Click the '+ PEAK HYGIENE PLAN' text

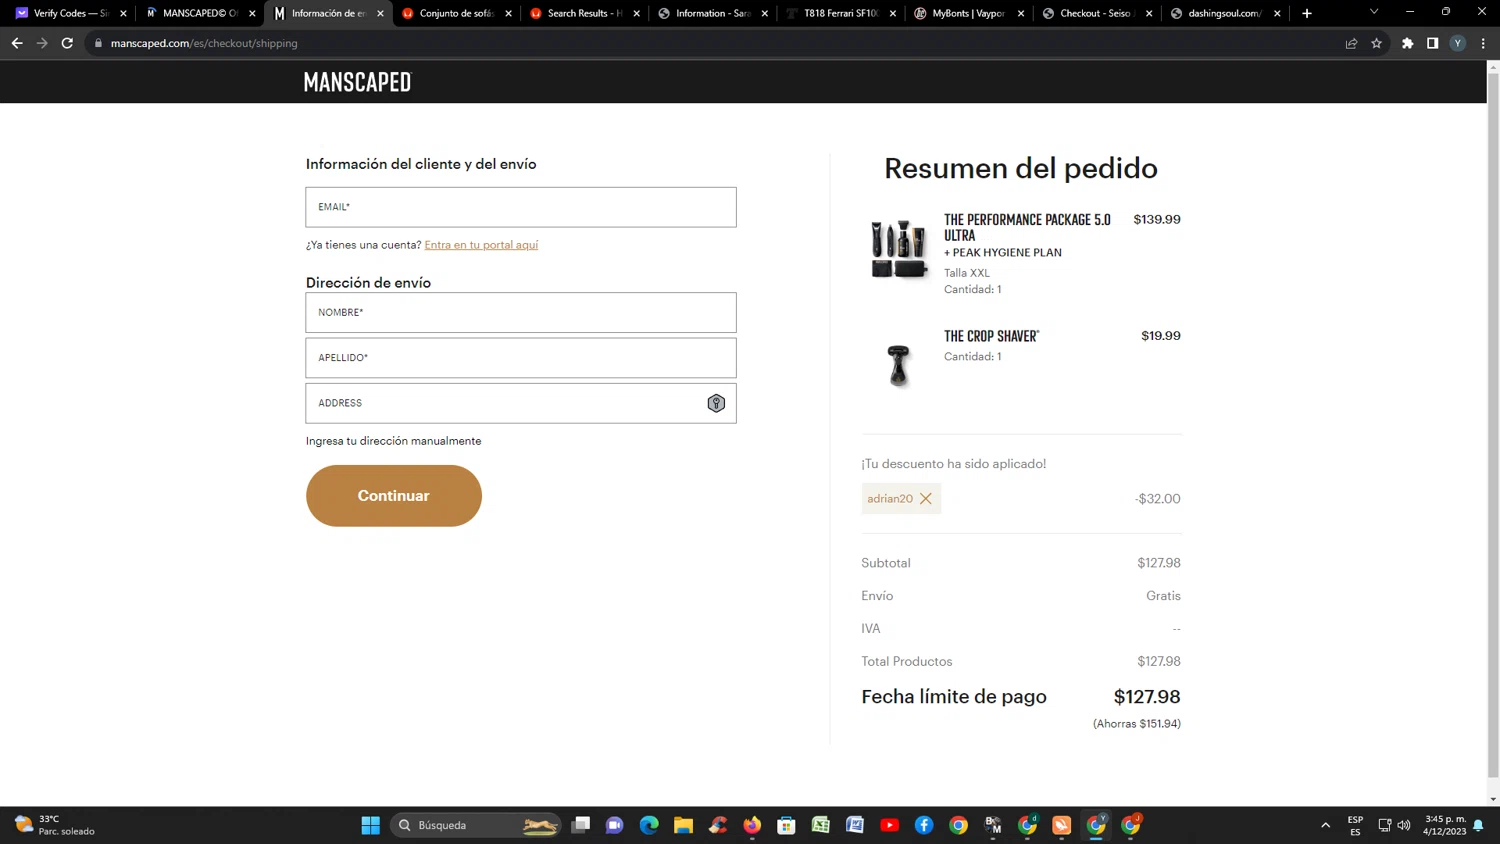[1003, 253]
